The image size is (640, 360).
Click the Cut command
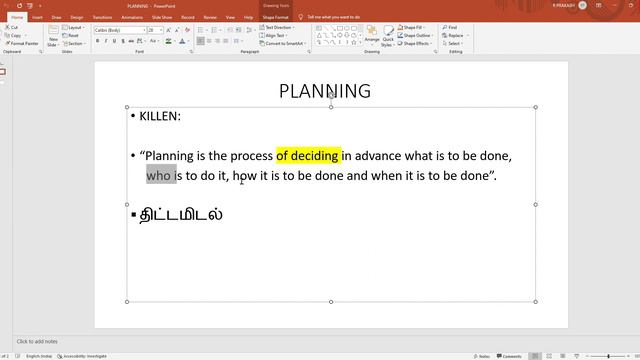click(x=11, y=27)
